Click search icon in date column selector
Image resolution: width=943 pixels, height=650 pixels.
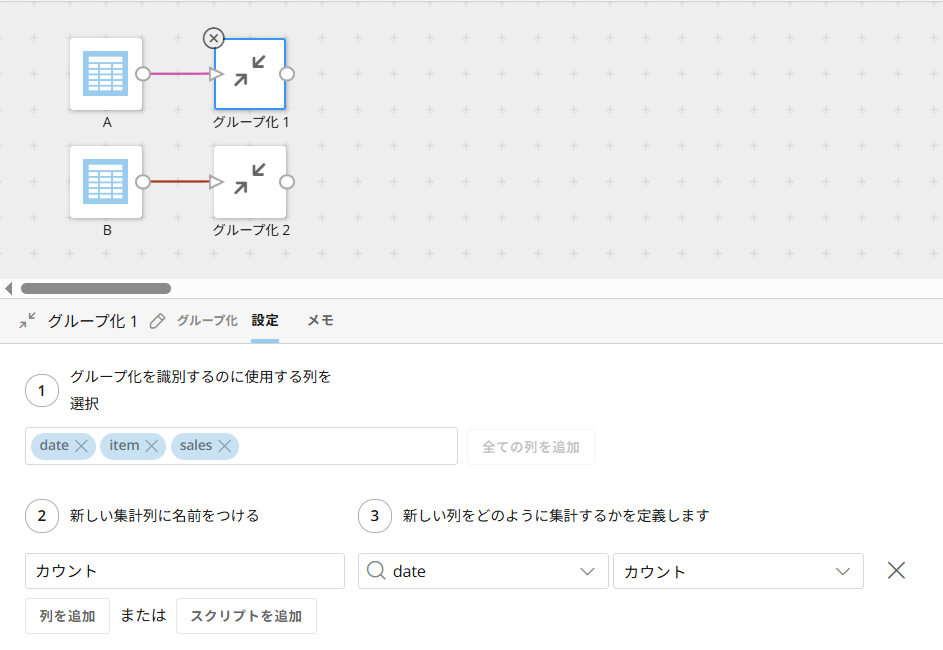[376, 570]
